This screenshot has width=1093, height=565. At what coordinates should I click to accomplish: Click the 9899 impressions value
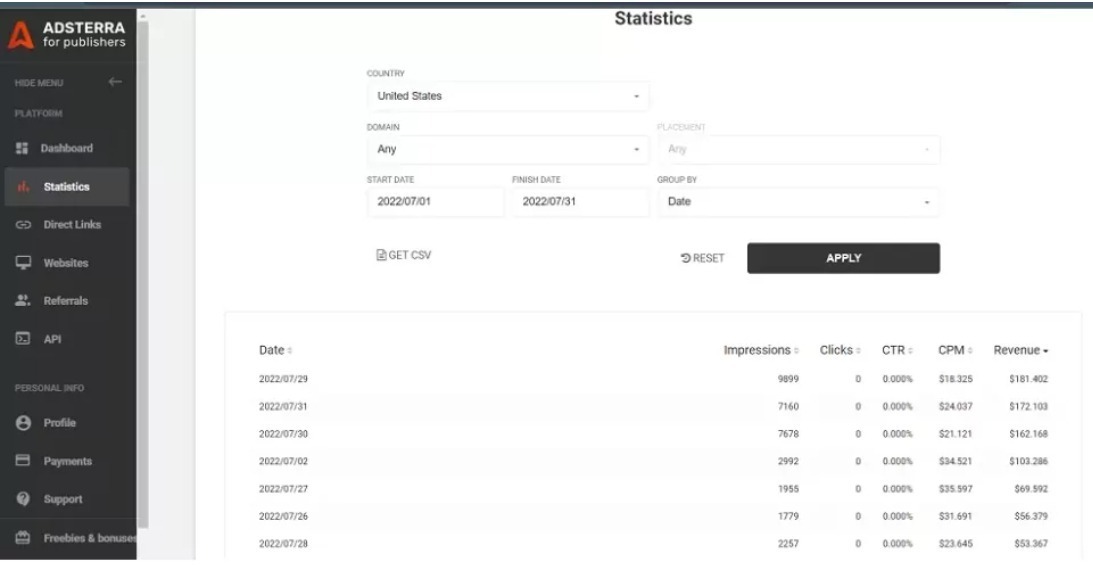tap(788, 379)
